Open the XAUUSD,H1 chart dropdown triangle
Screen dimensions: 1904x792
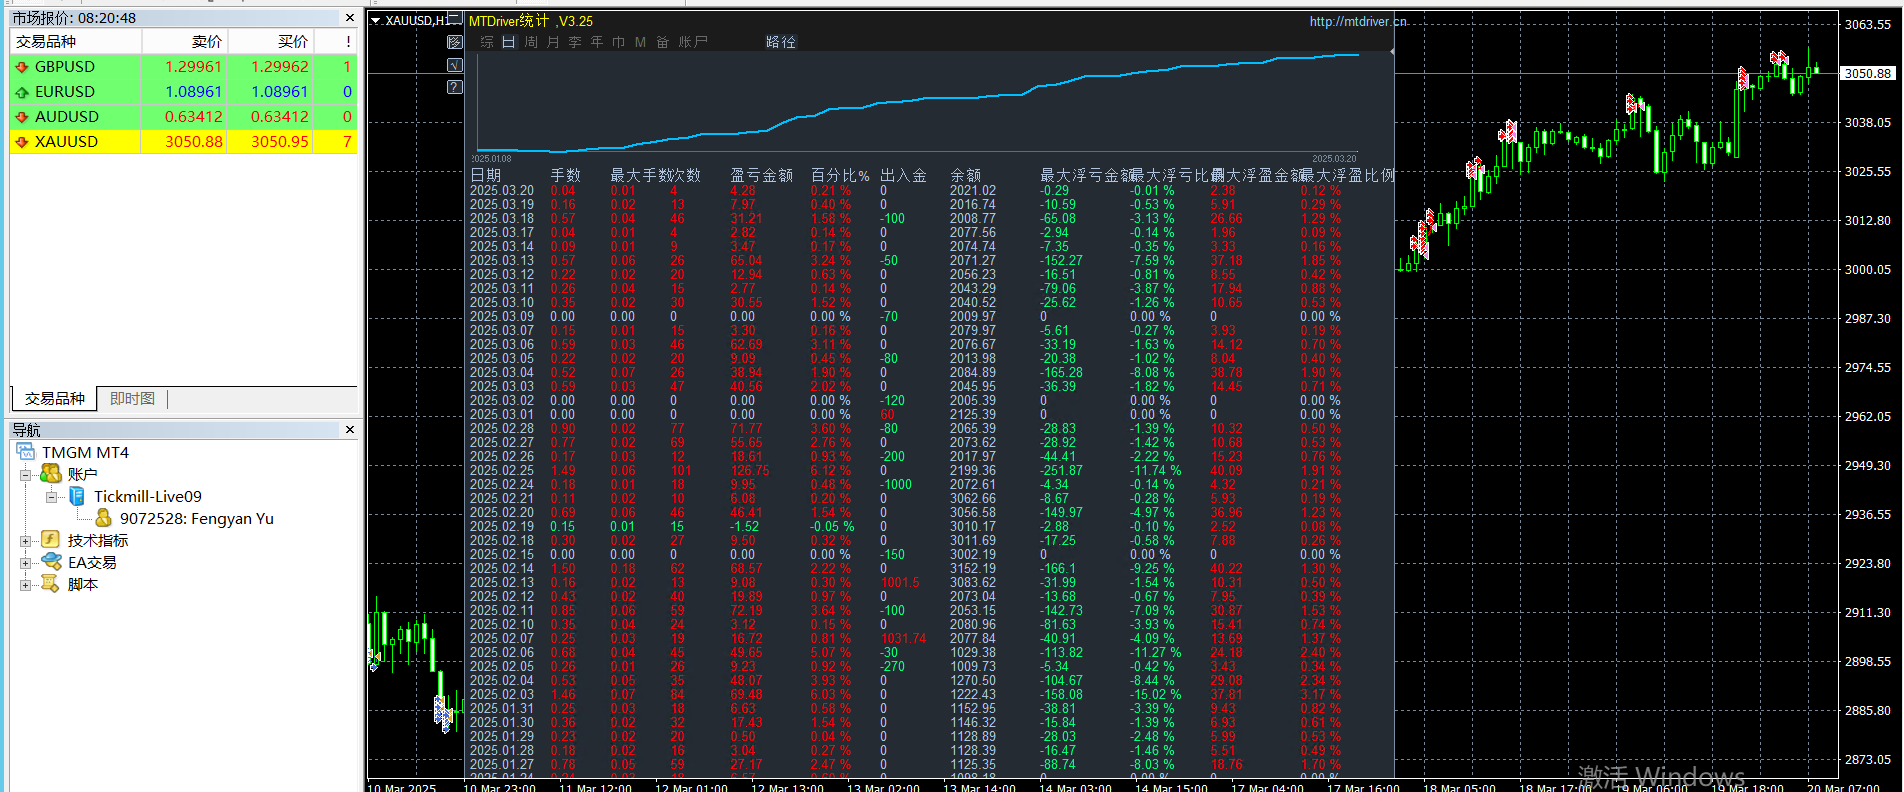(x=375, y=20)
